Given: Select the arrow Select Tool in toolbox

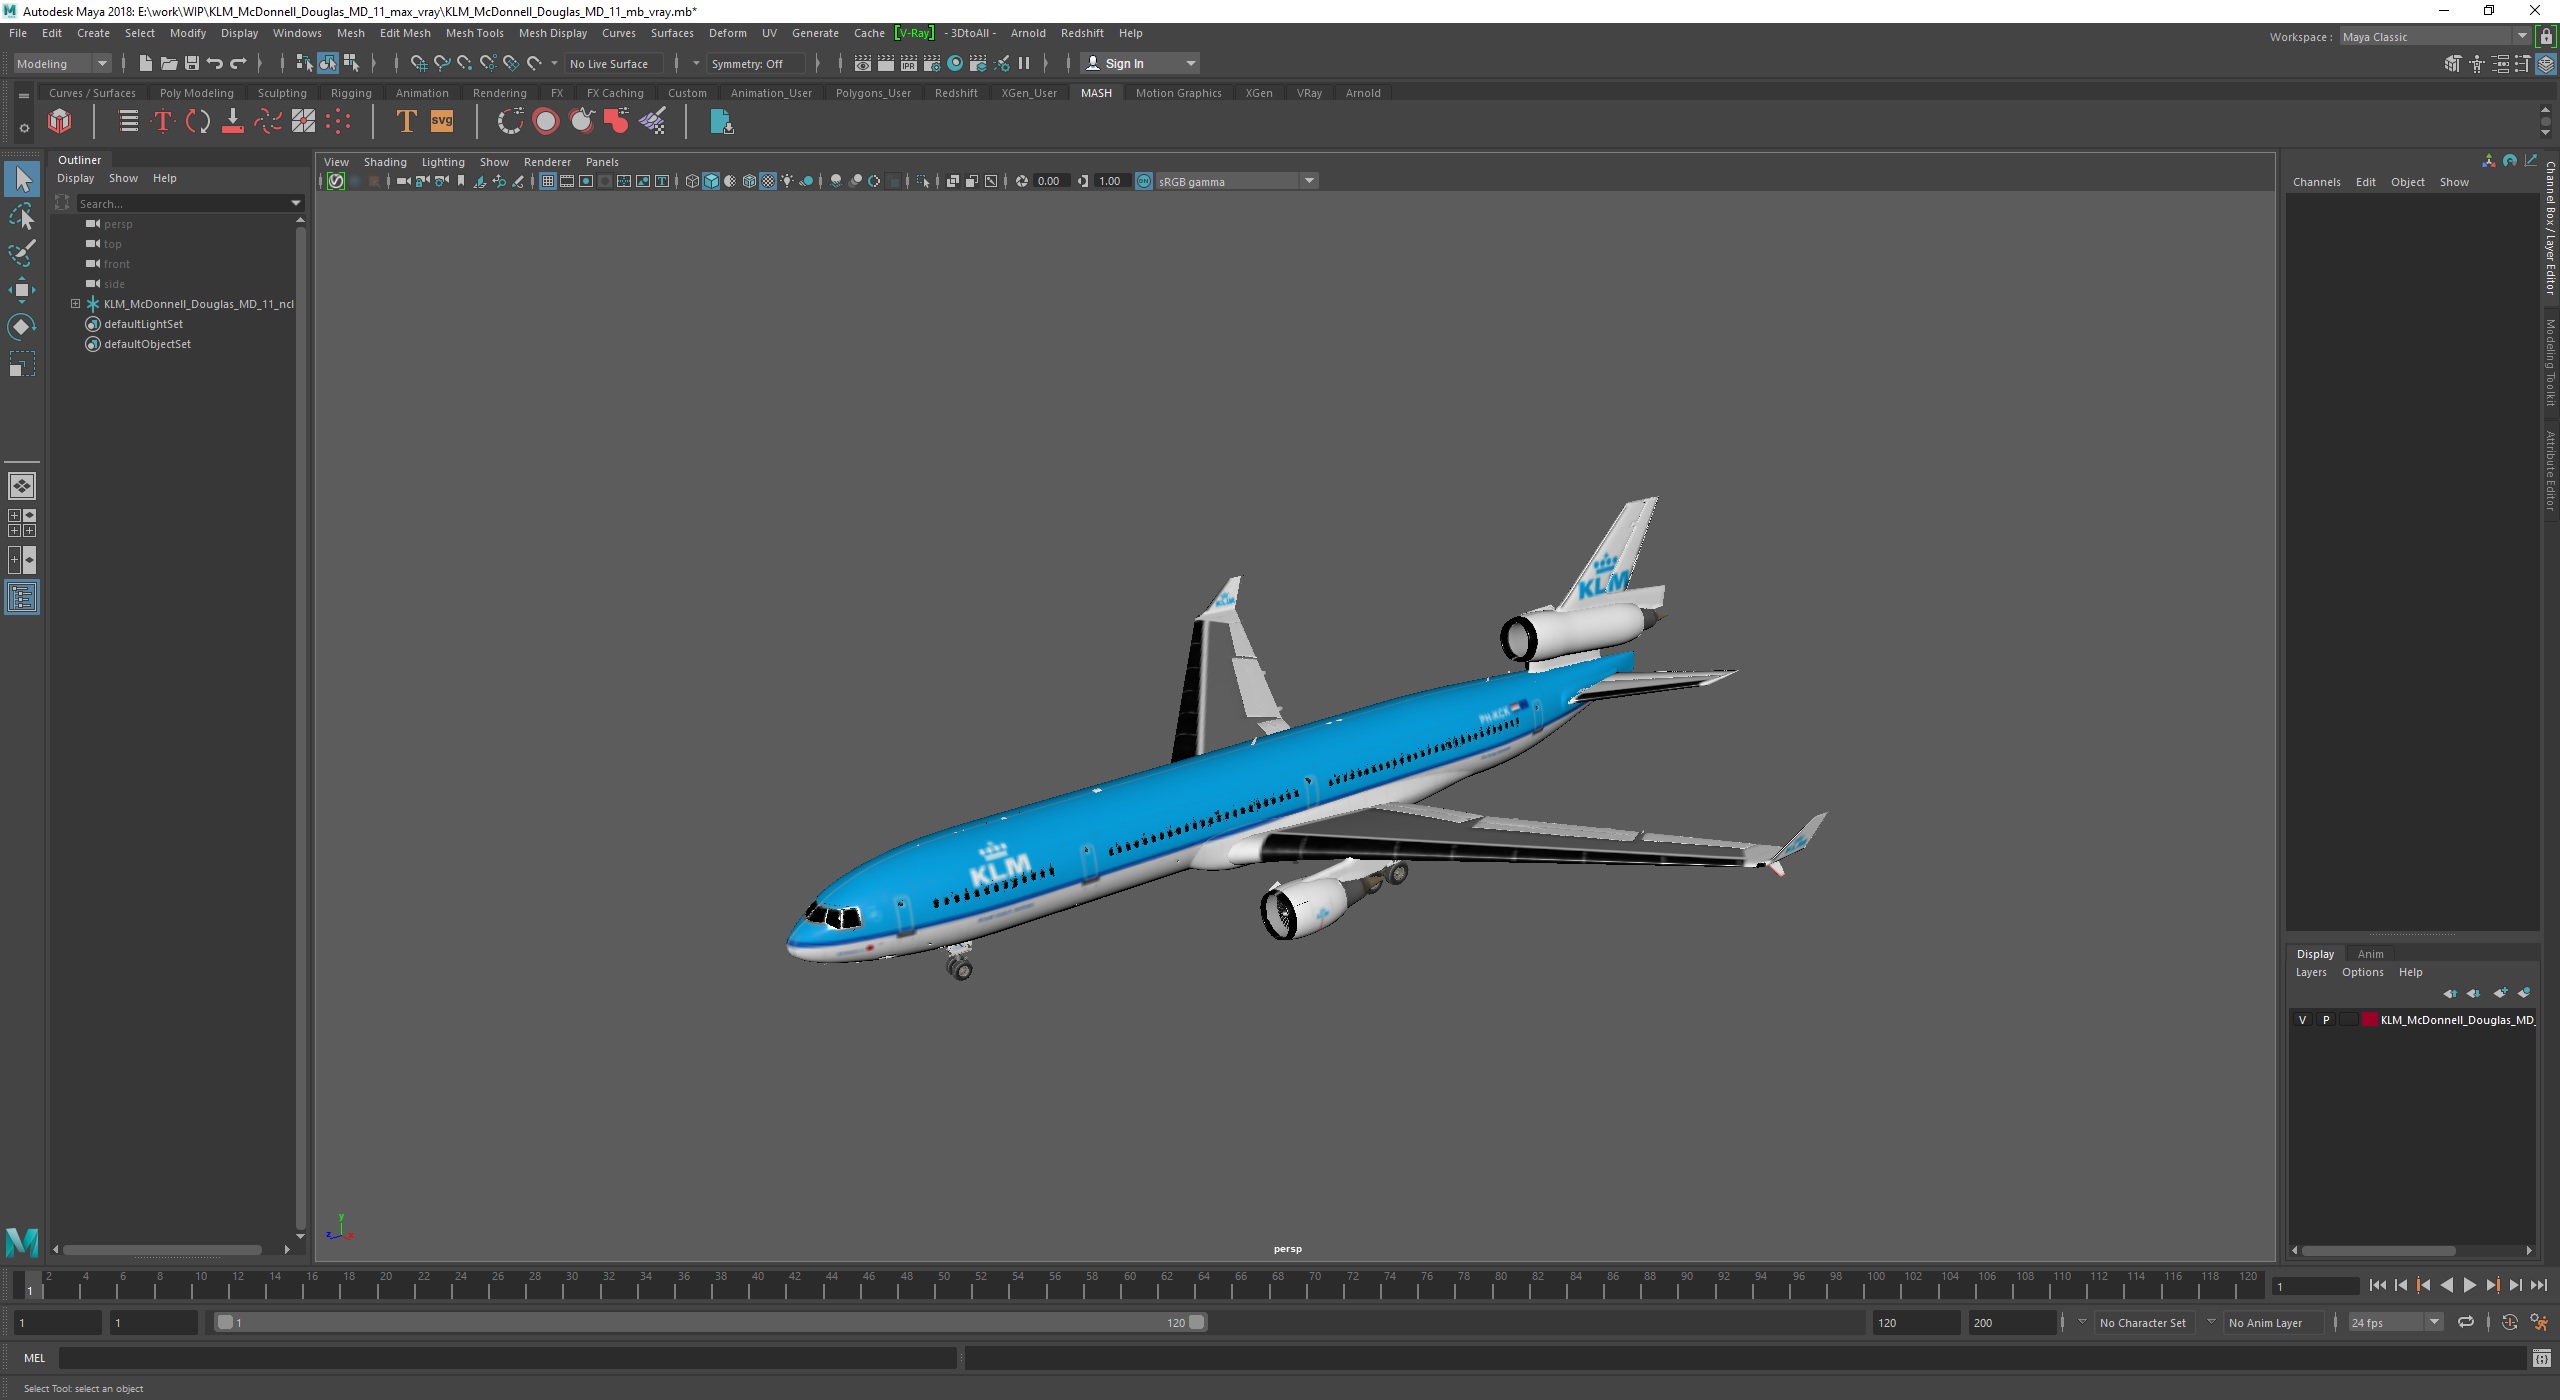Looking at the screenshot, I should coord(22,179).
